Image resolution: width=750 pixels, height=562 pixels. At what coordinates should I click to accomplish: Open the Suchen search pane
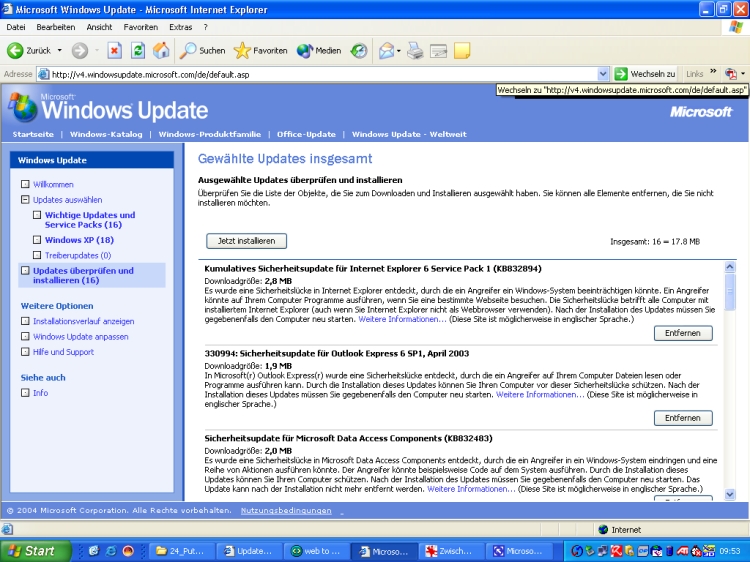(x=202, y=50)
